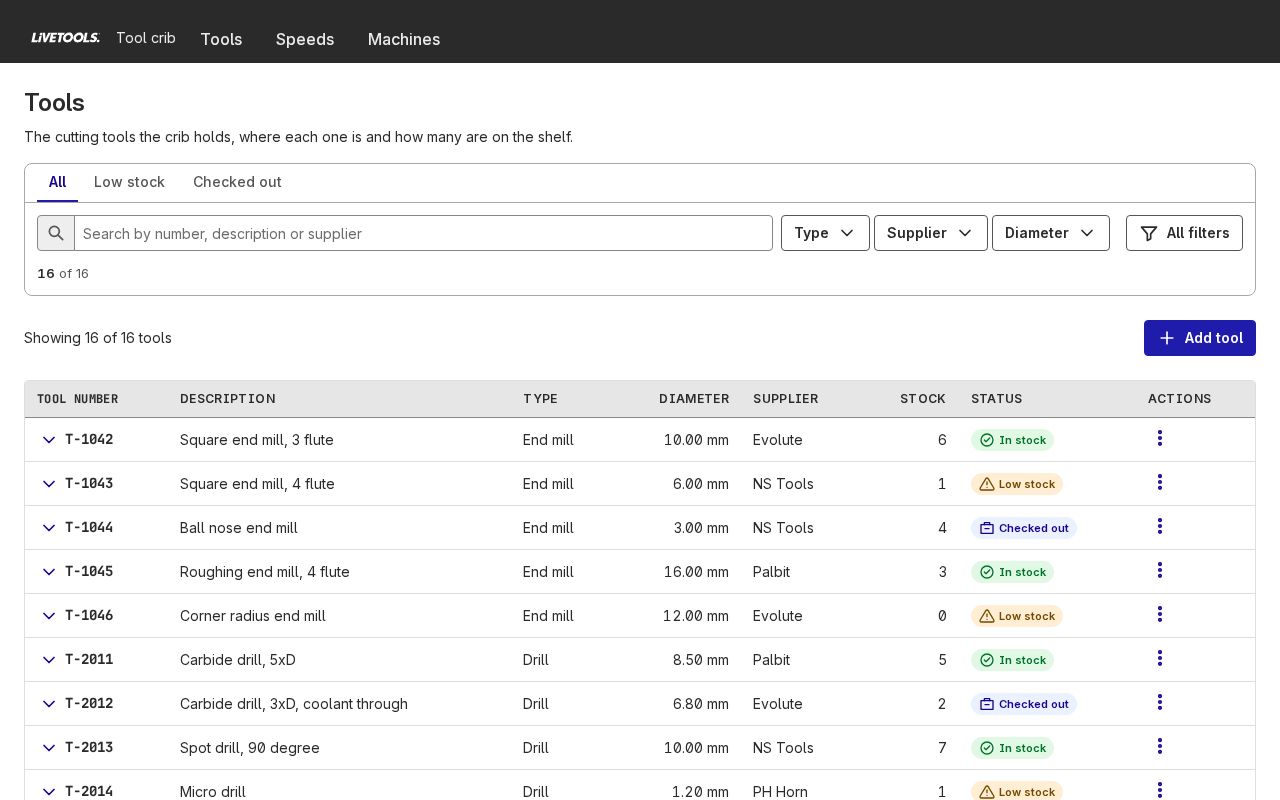This screenshot has height=800, width=1280.
Task: Open actions menu for T-1045
Action: (x=1159, y=571)
